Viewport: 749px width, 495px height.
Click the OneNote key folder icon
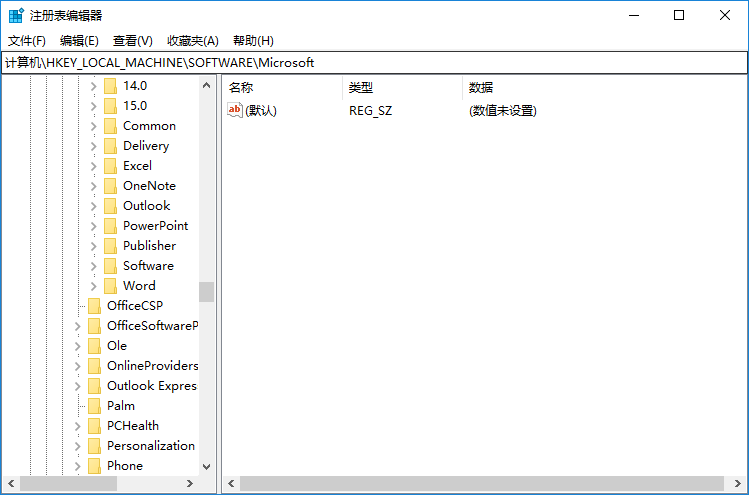110,186
